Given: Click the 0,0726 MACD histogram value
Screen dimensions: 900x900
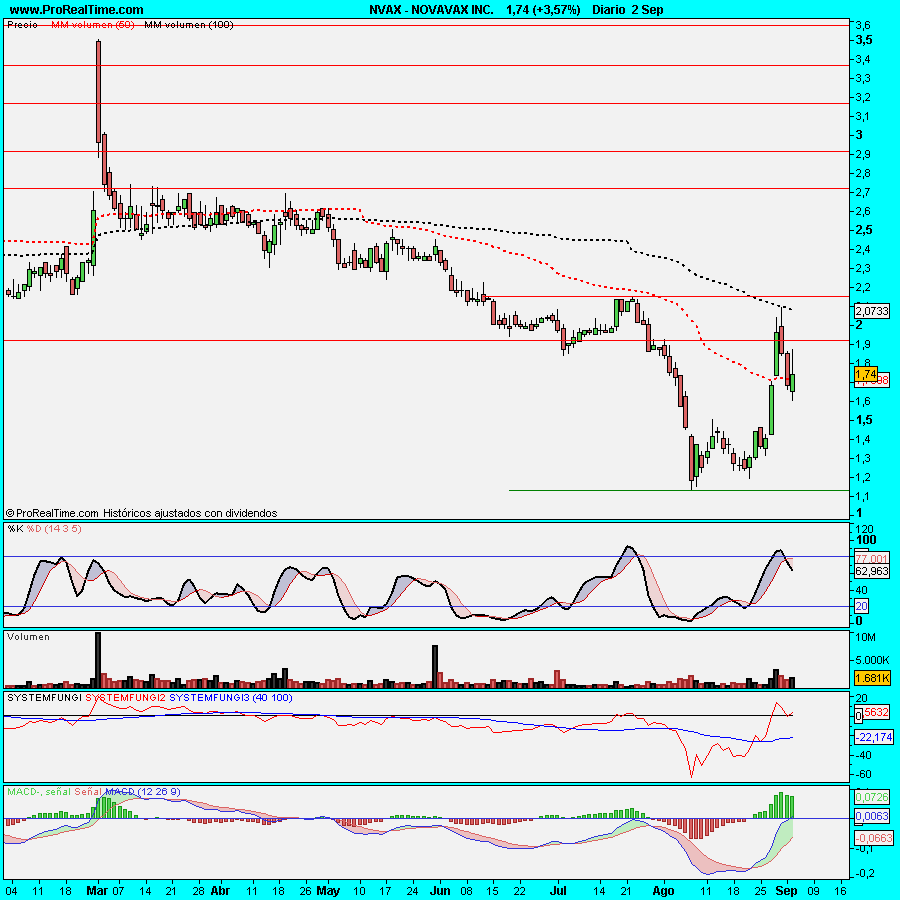Looking at the screenshot, I should [872, 797].
